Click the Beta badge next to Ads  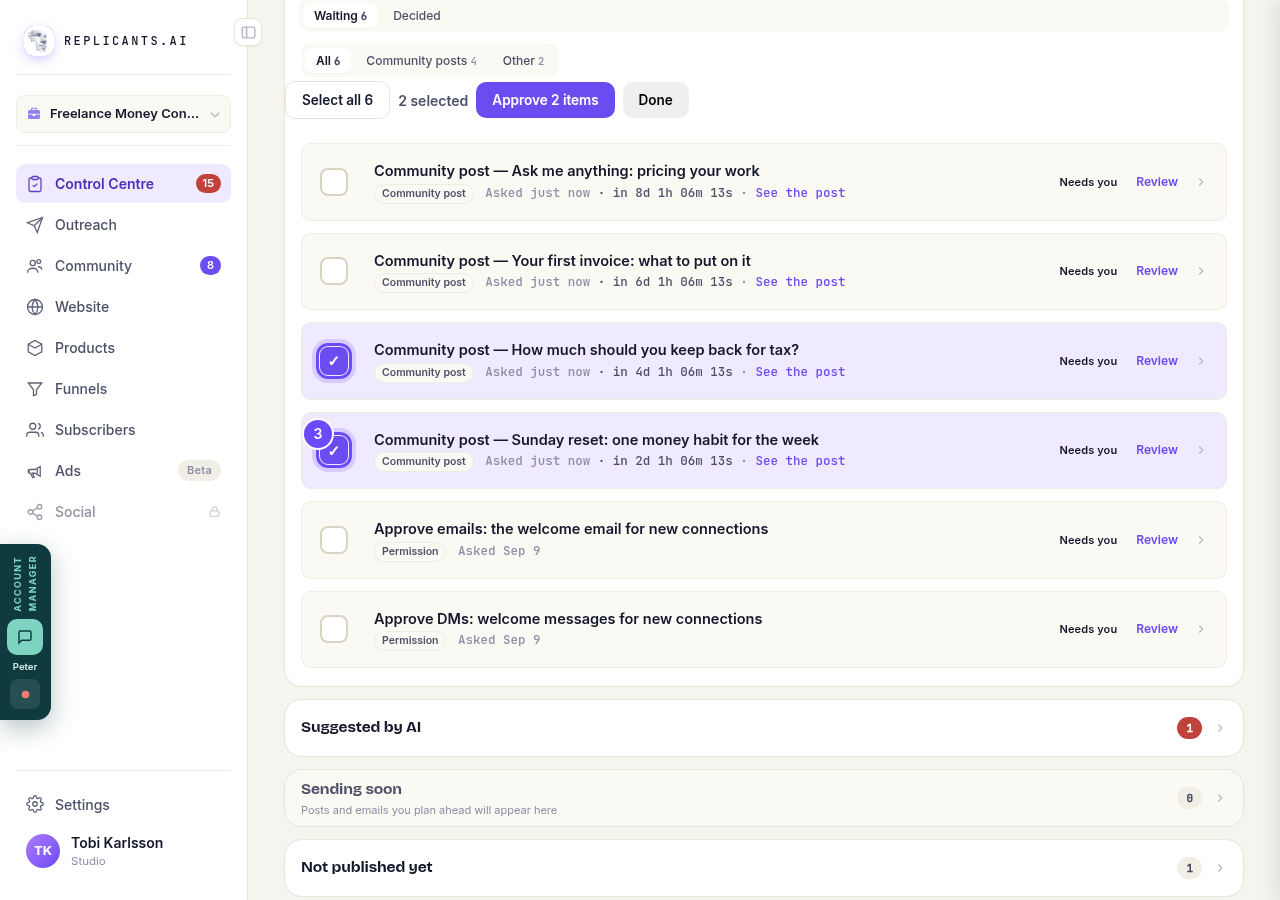pyautogui.click(x=199, y=471)
